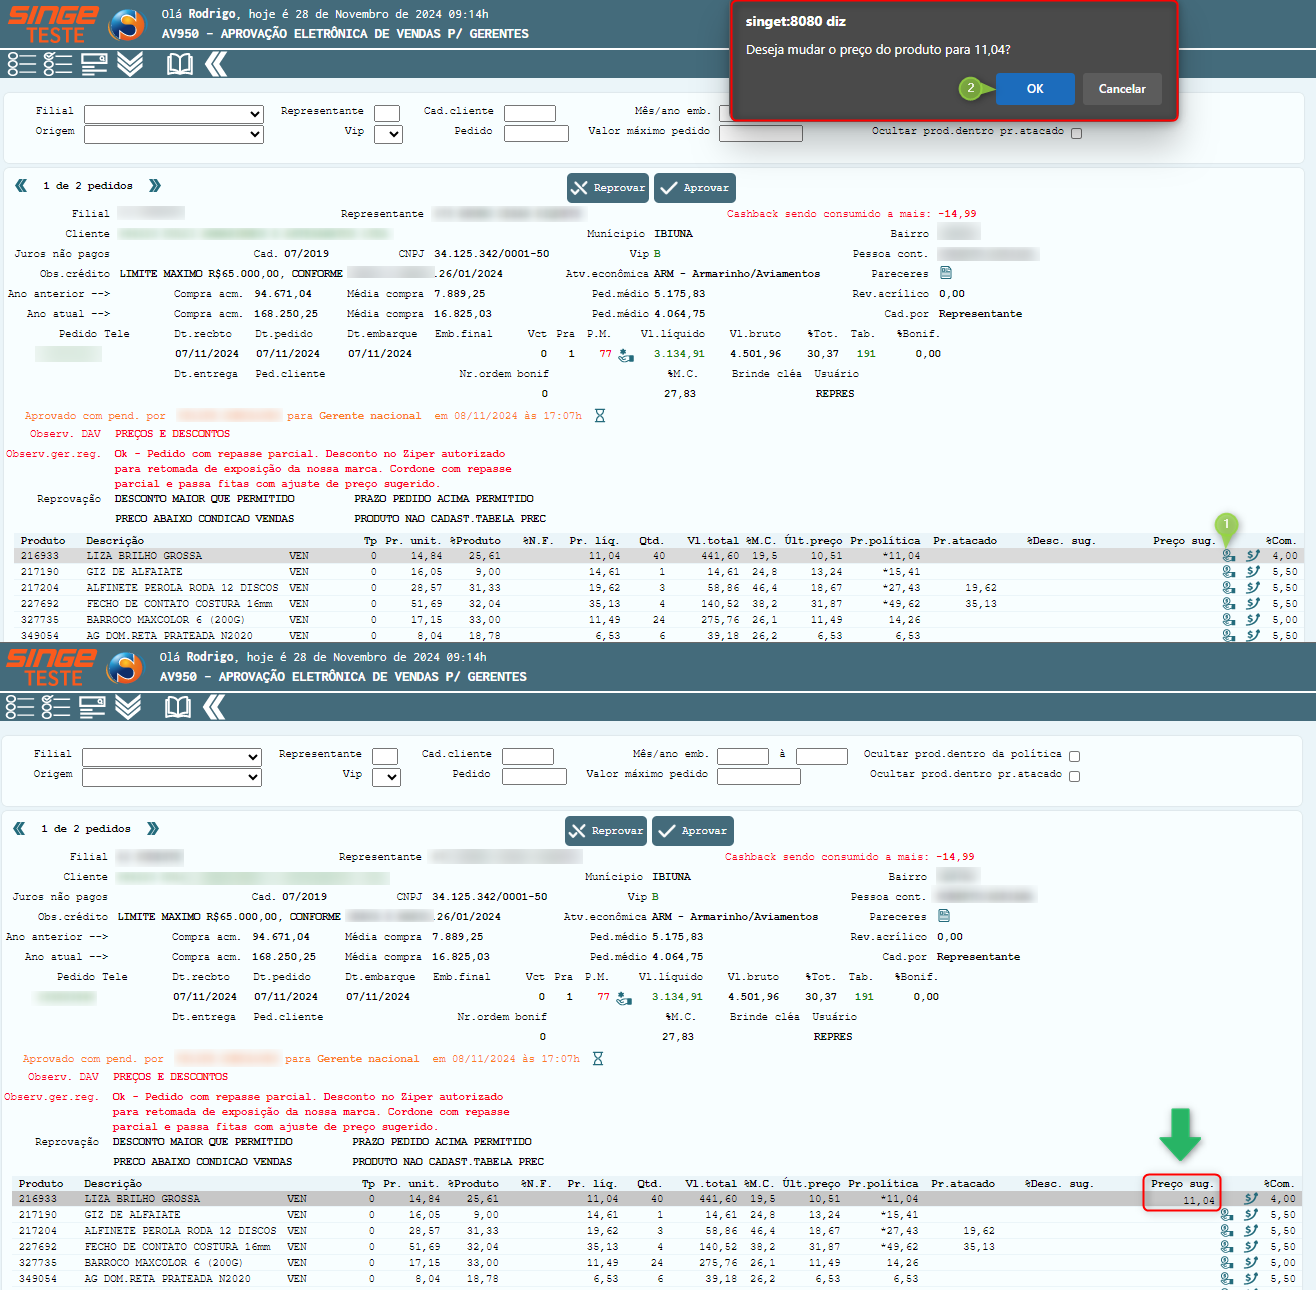Viewport: 1316px width, 1290px height.
Task: Expand the Origem dropdown in the lower screen
Action: [172, 777]
